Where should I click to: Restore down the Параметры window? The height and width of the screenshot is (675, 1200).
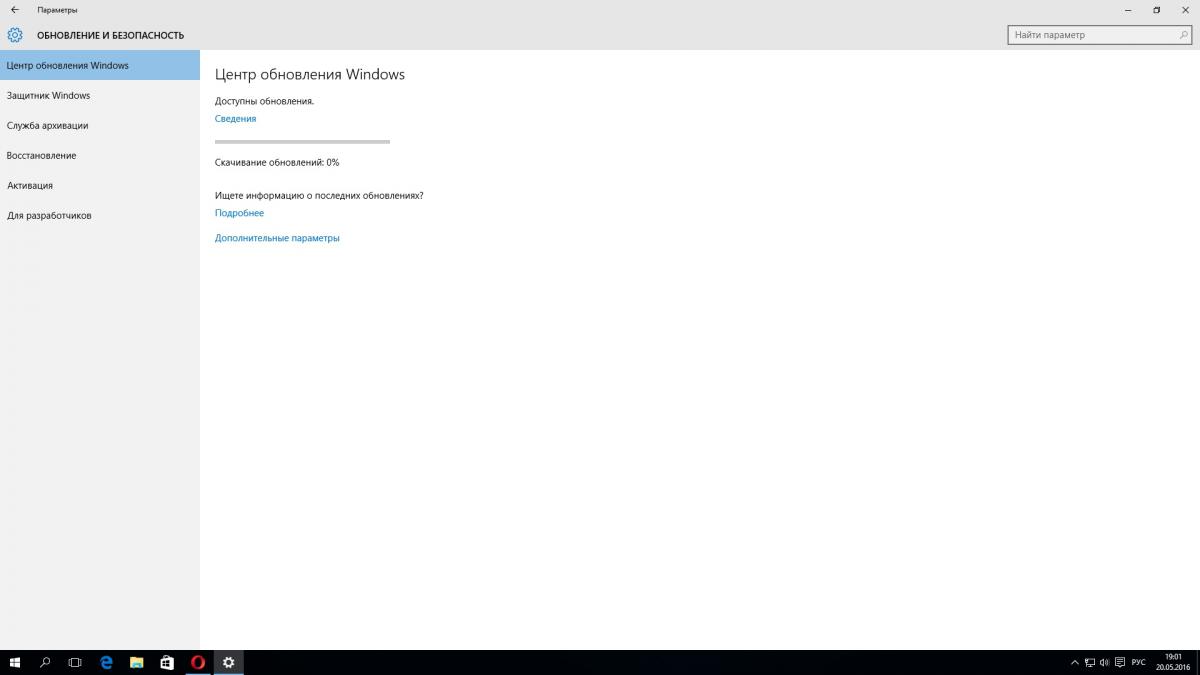1156,10
